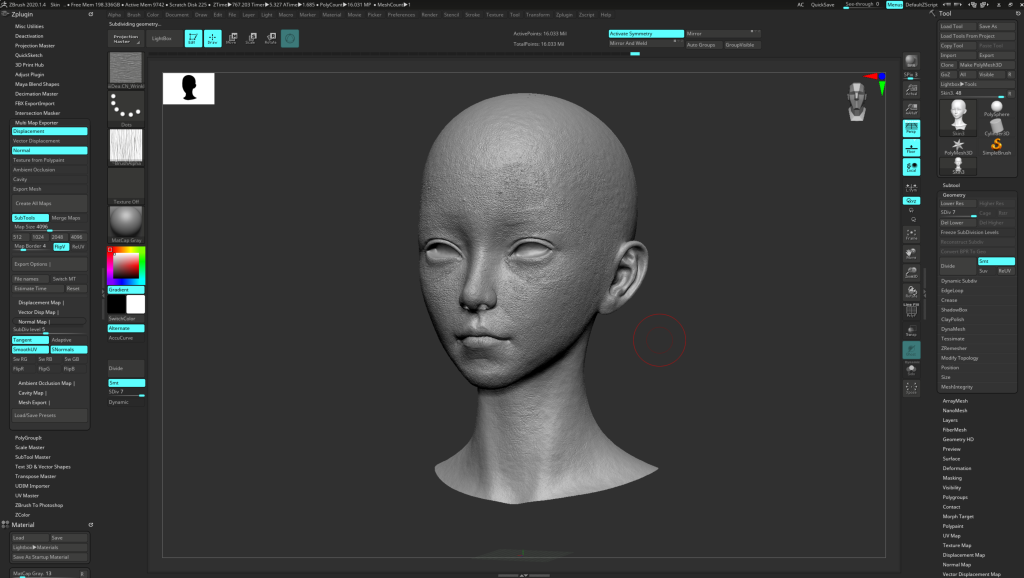
Task: Choose the Scale transform icon
Action: coord(250,39)
